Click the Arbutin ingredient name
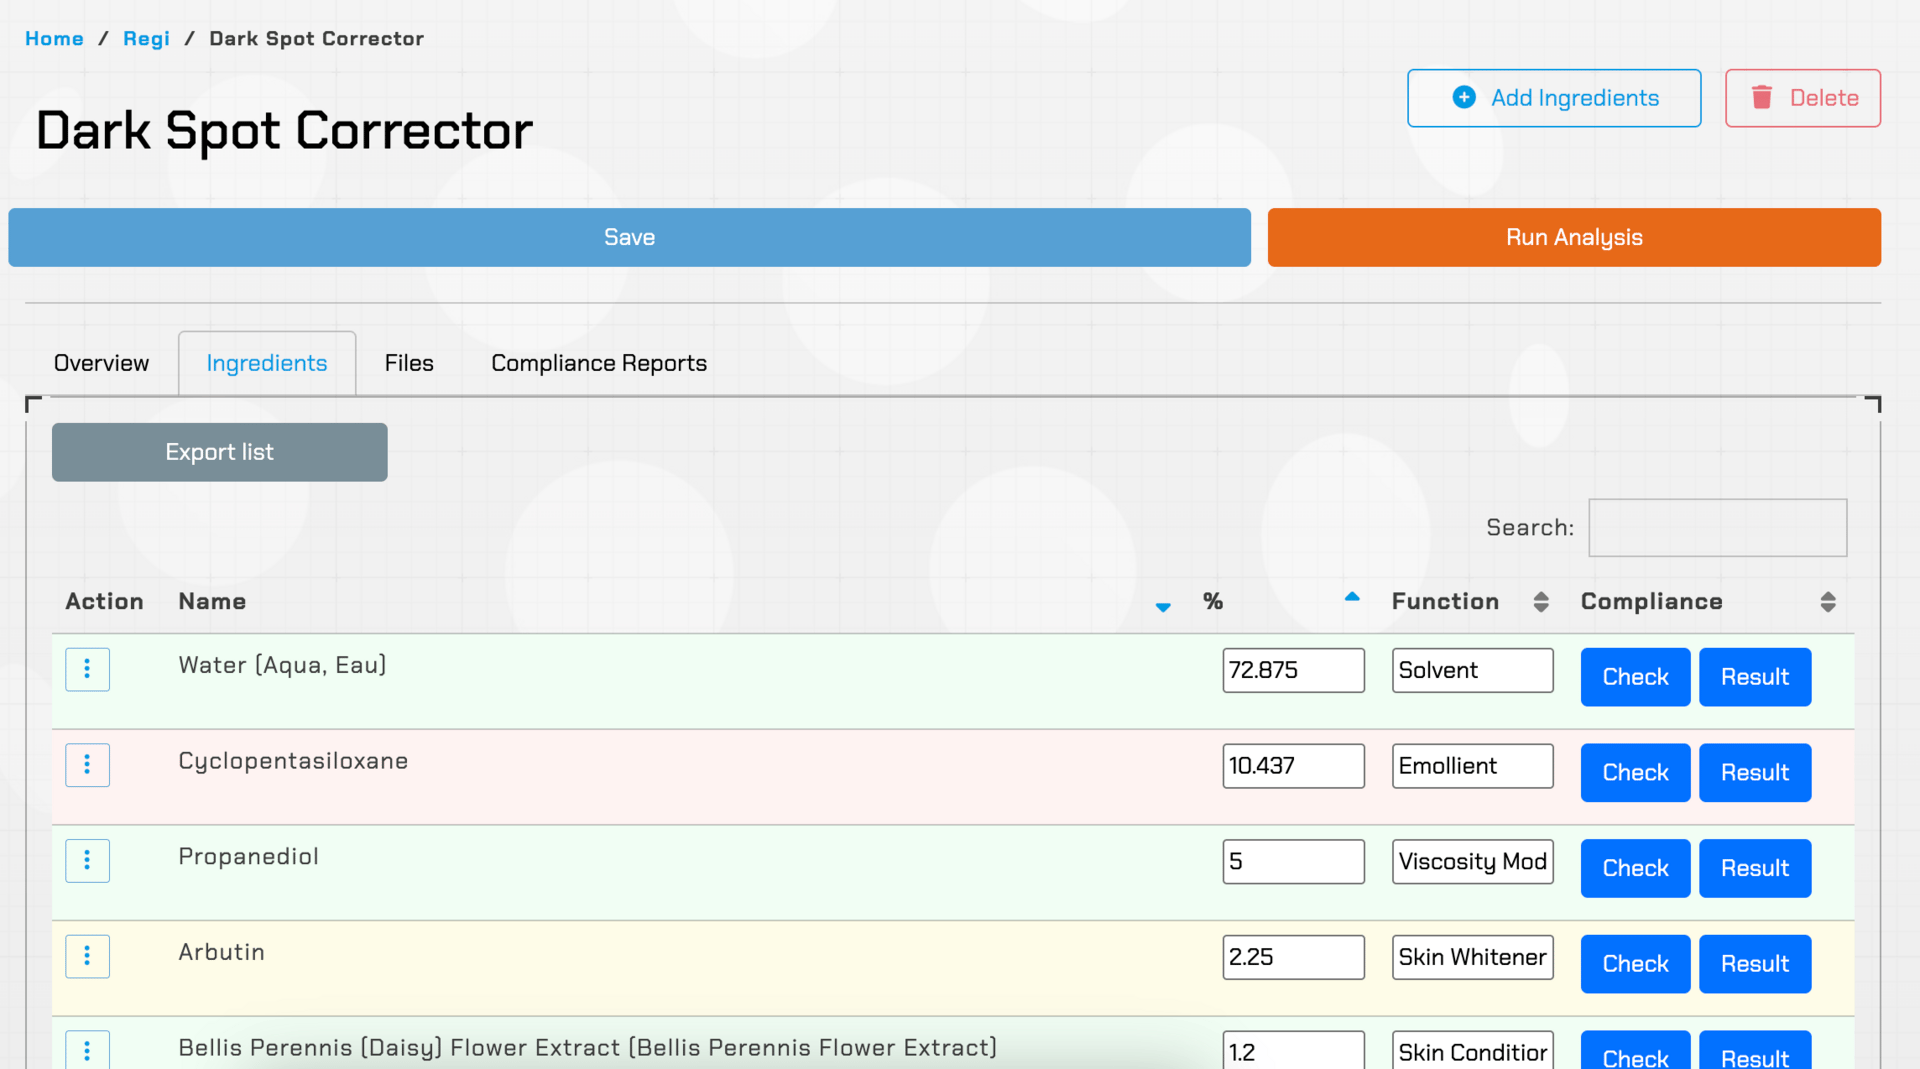 click(x=221, y=952)
